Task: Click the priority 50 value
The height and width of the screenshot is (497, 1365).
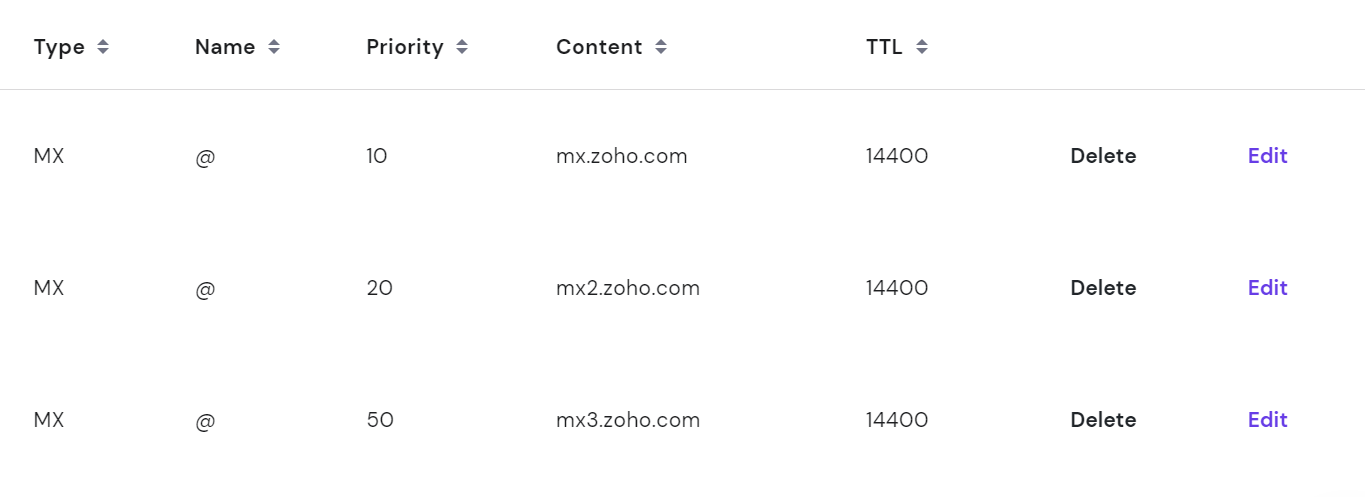Action: click(380, 420)
